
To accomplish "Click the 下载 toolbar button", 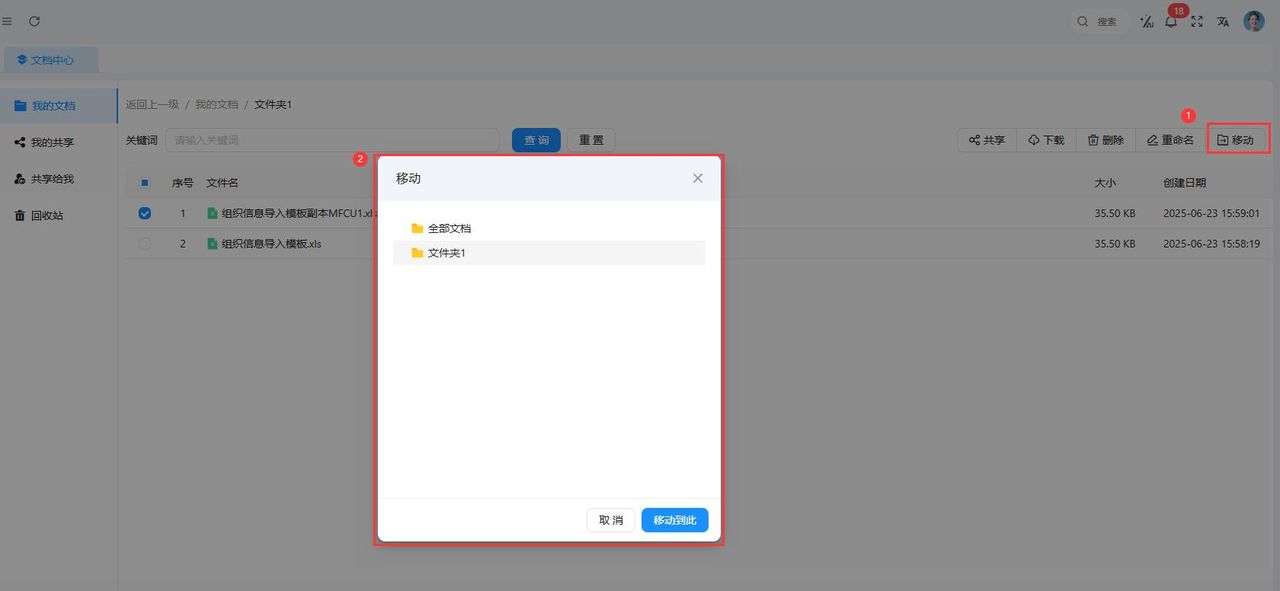I will [x=1046, y=140].
